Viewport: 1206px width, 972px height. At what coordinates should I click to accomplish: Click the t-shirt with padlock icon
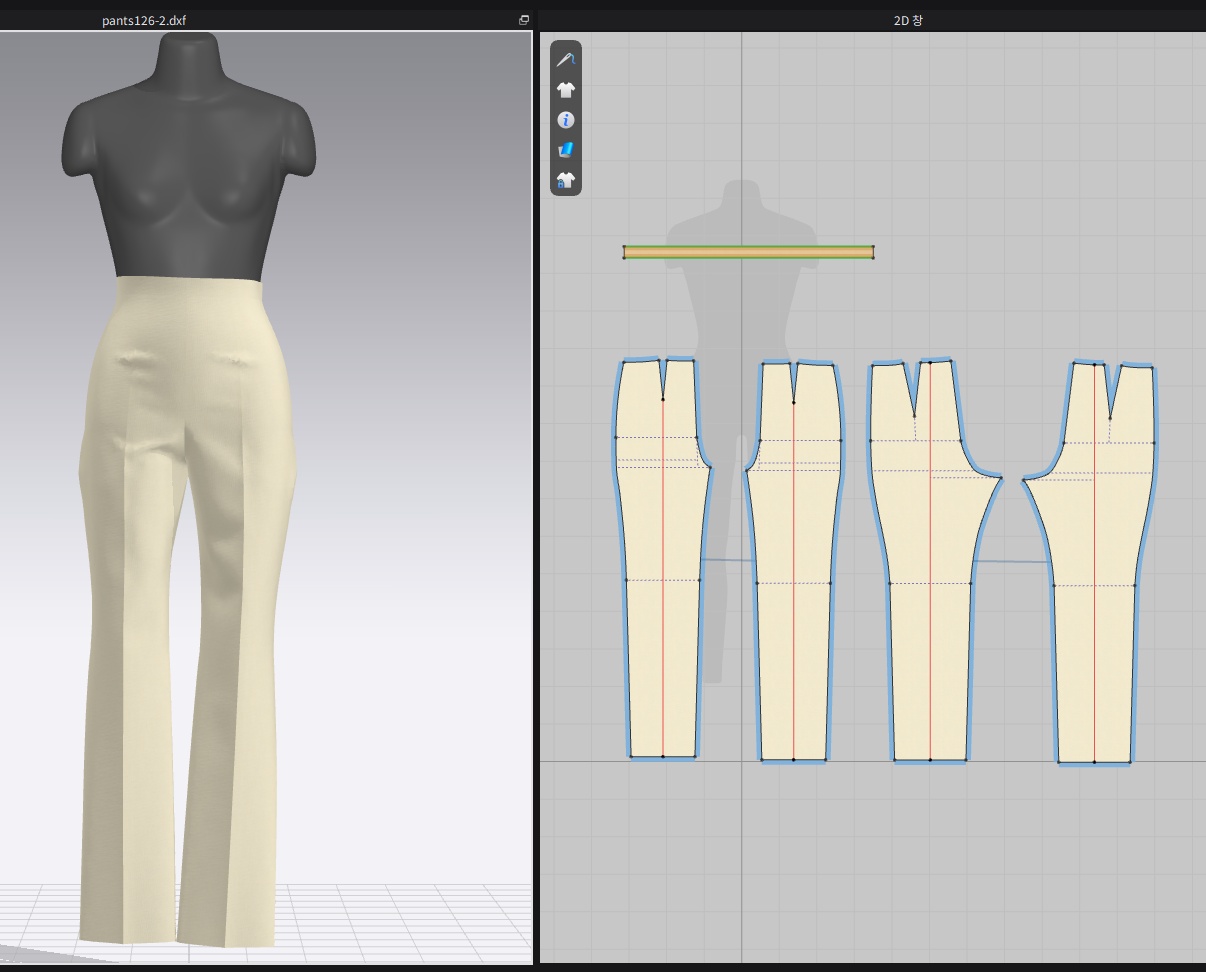pyautogui.click(x=566, y=180)
